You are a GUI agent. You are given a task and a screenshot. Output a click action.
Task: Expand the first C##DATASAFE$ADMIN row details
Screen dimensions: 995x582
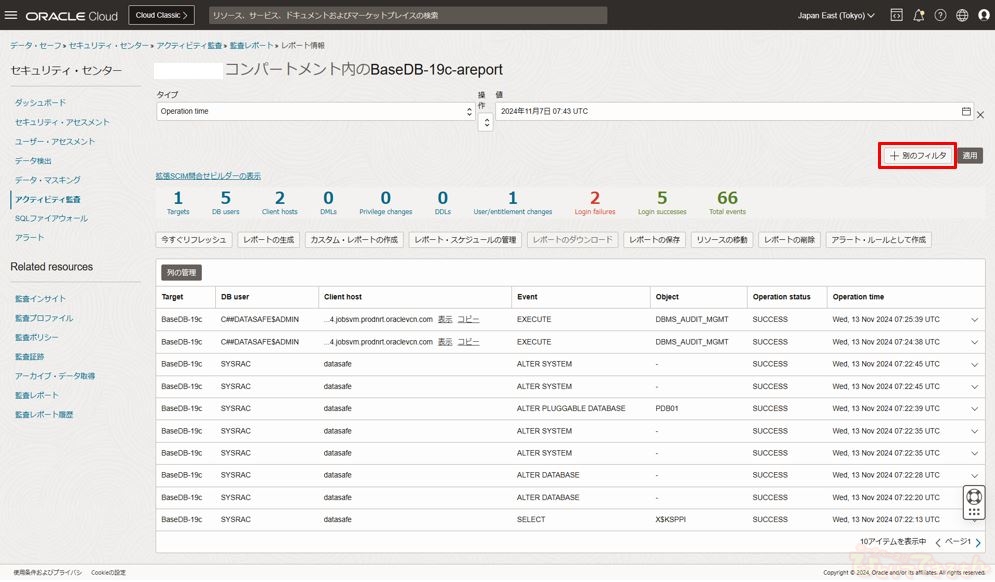pyautogui.click(x=974, y=320)
